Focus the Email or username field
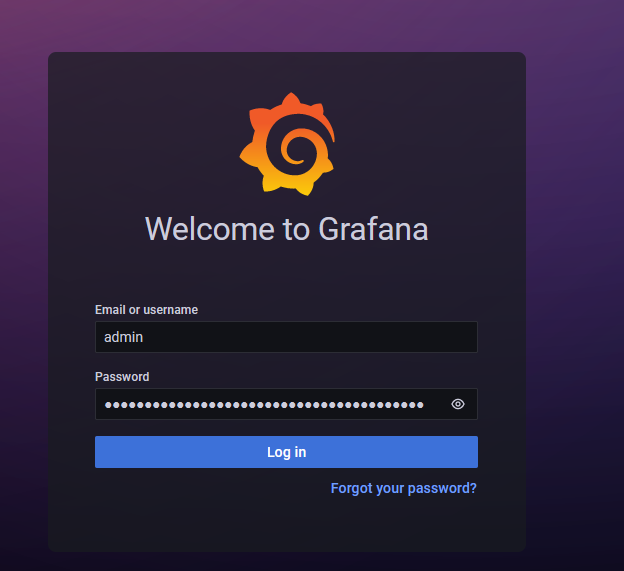Image resolution: width=624 pixels, height=571 pixels. (286, 337)
